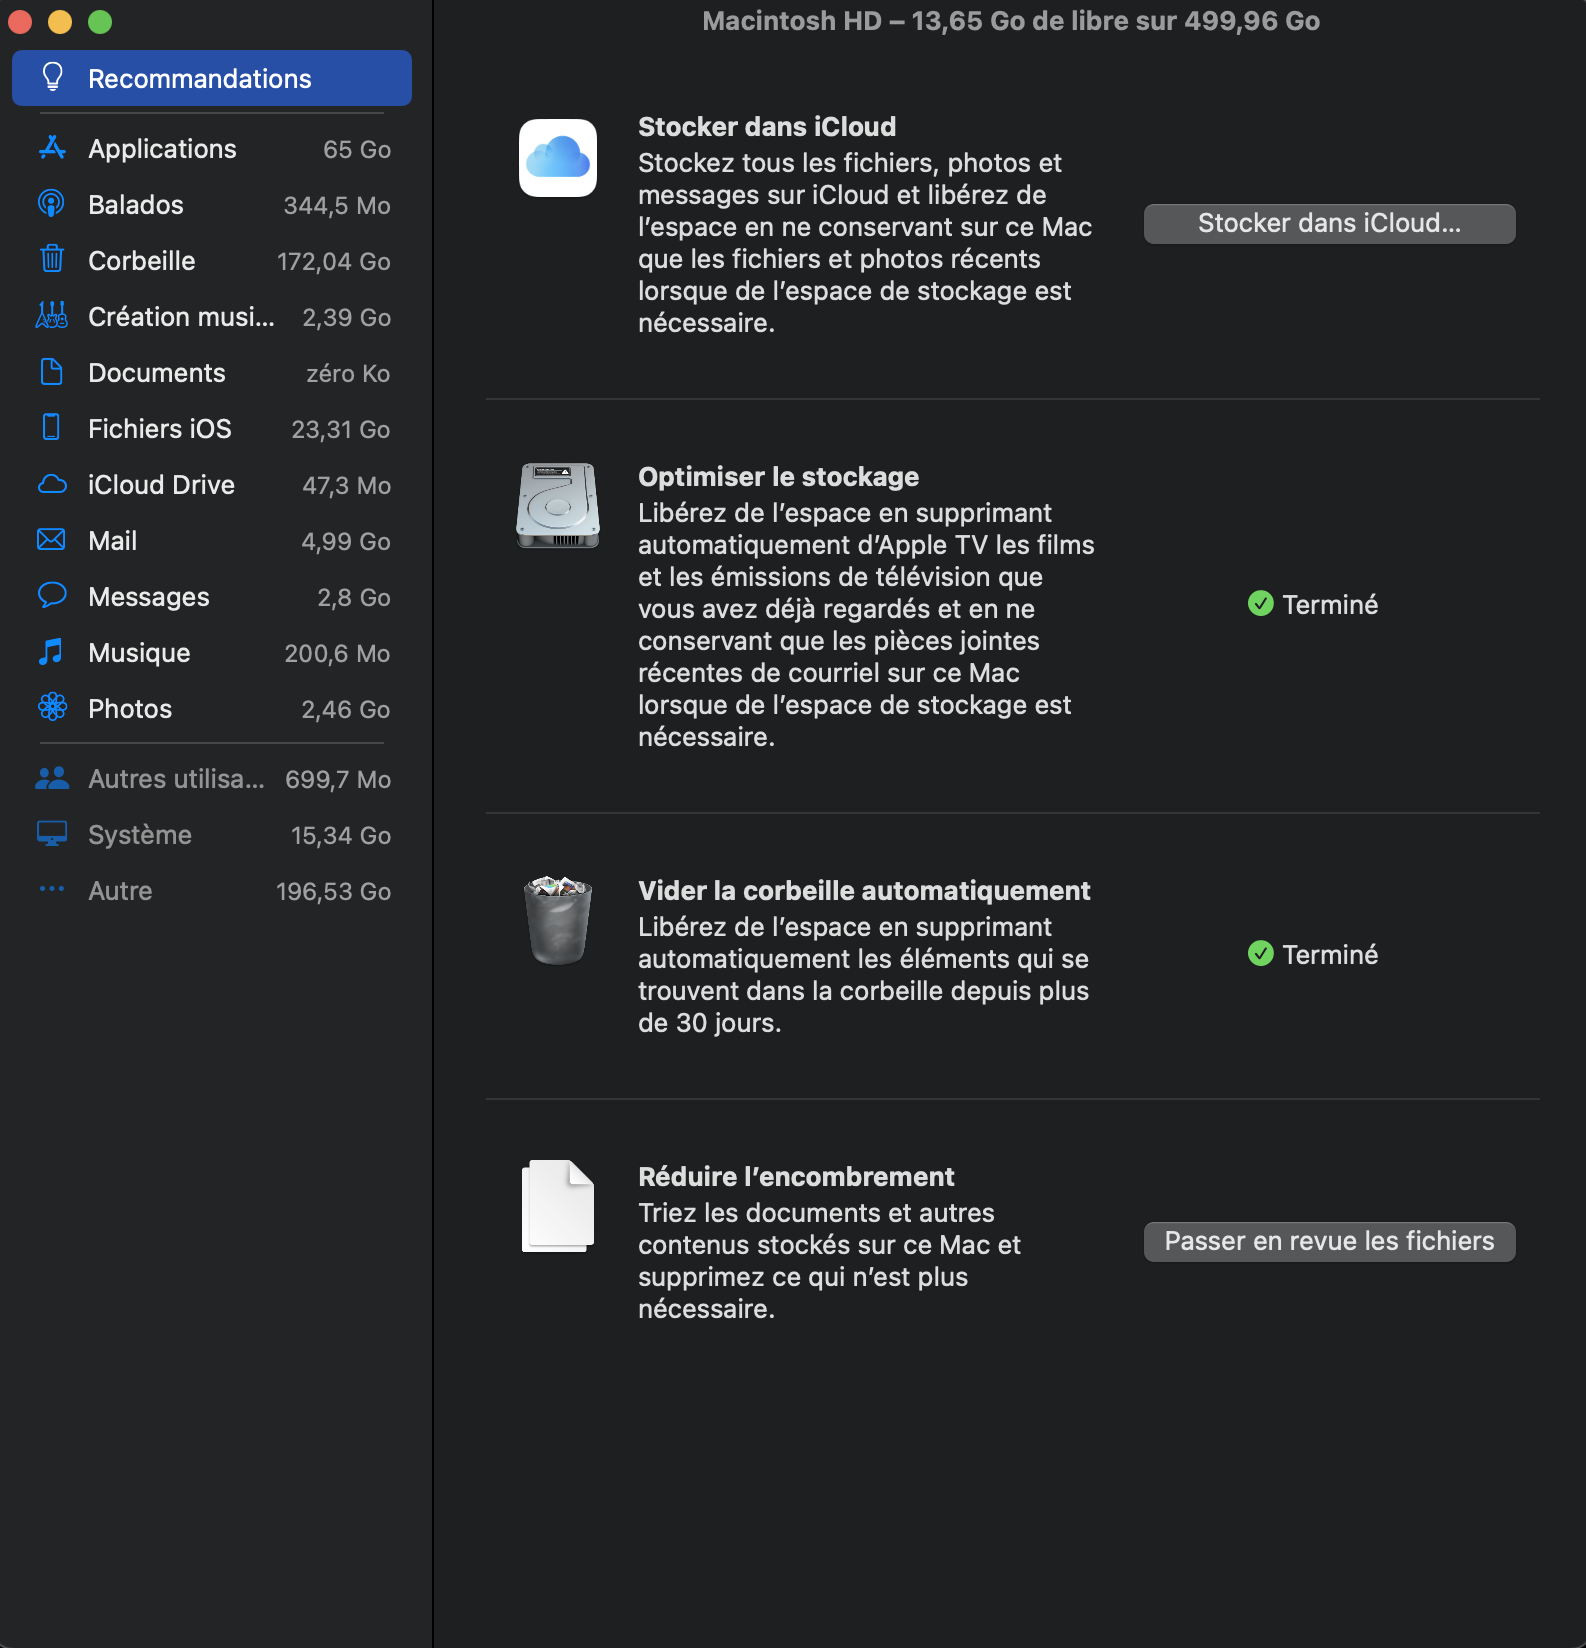Click the Mail envelope icon
This screenshot has width=1586, height=1648.
pos(52,540)
